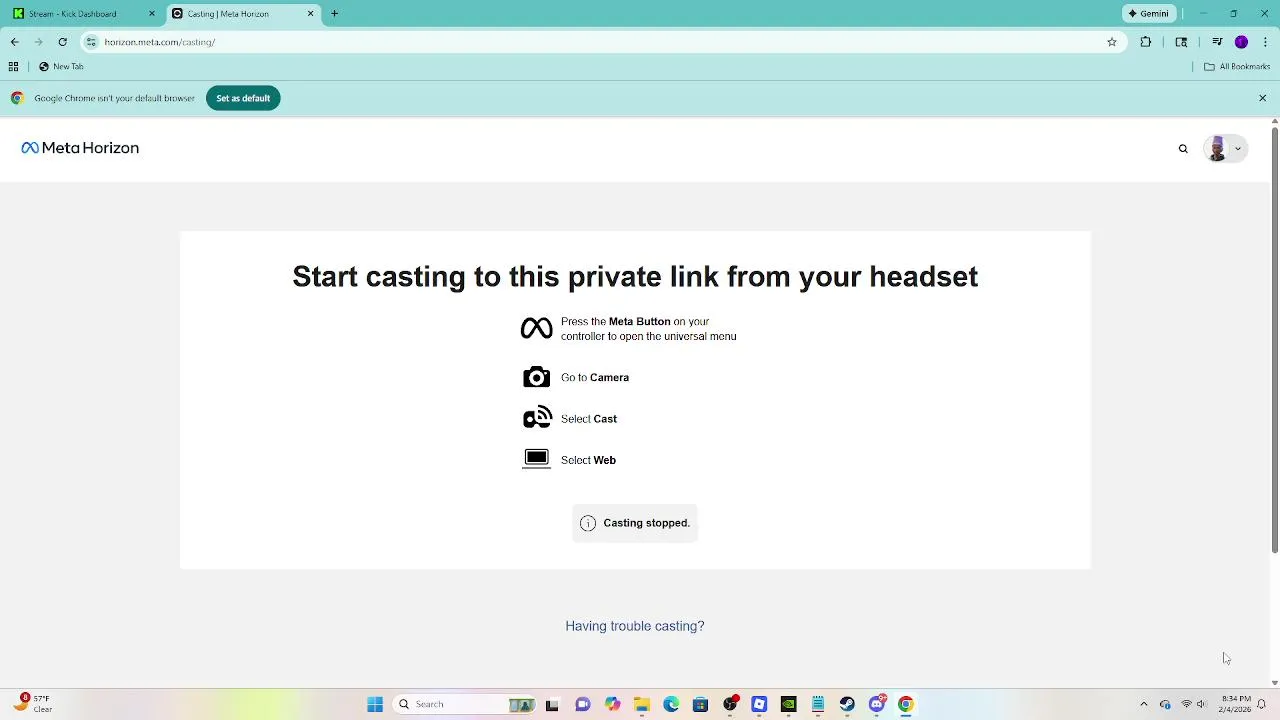The image size is (1280, 720).
Task: Click the Web monitor instruction icon
Action: click(x=536, y=459)
